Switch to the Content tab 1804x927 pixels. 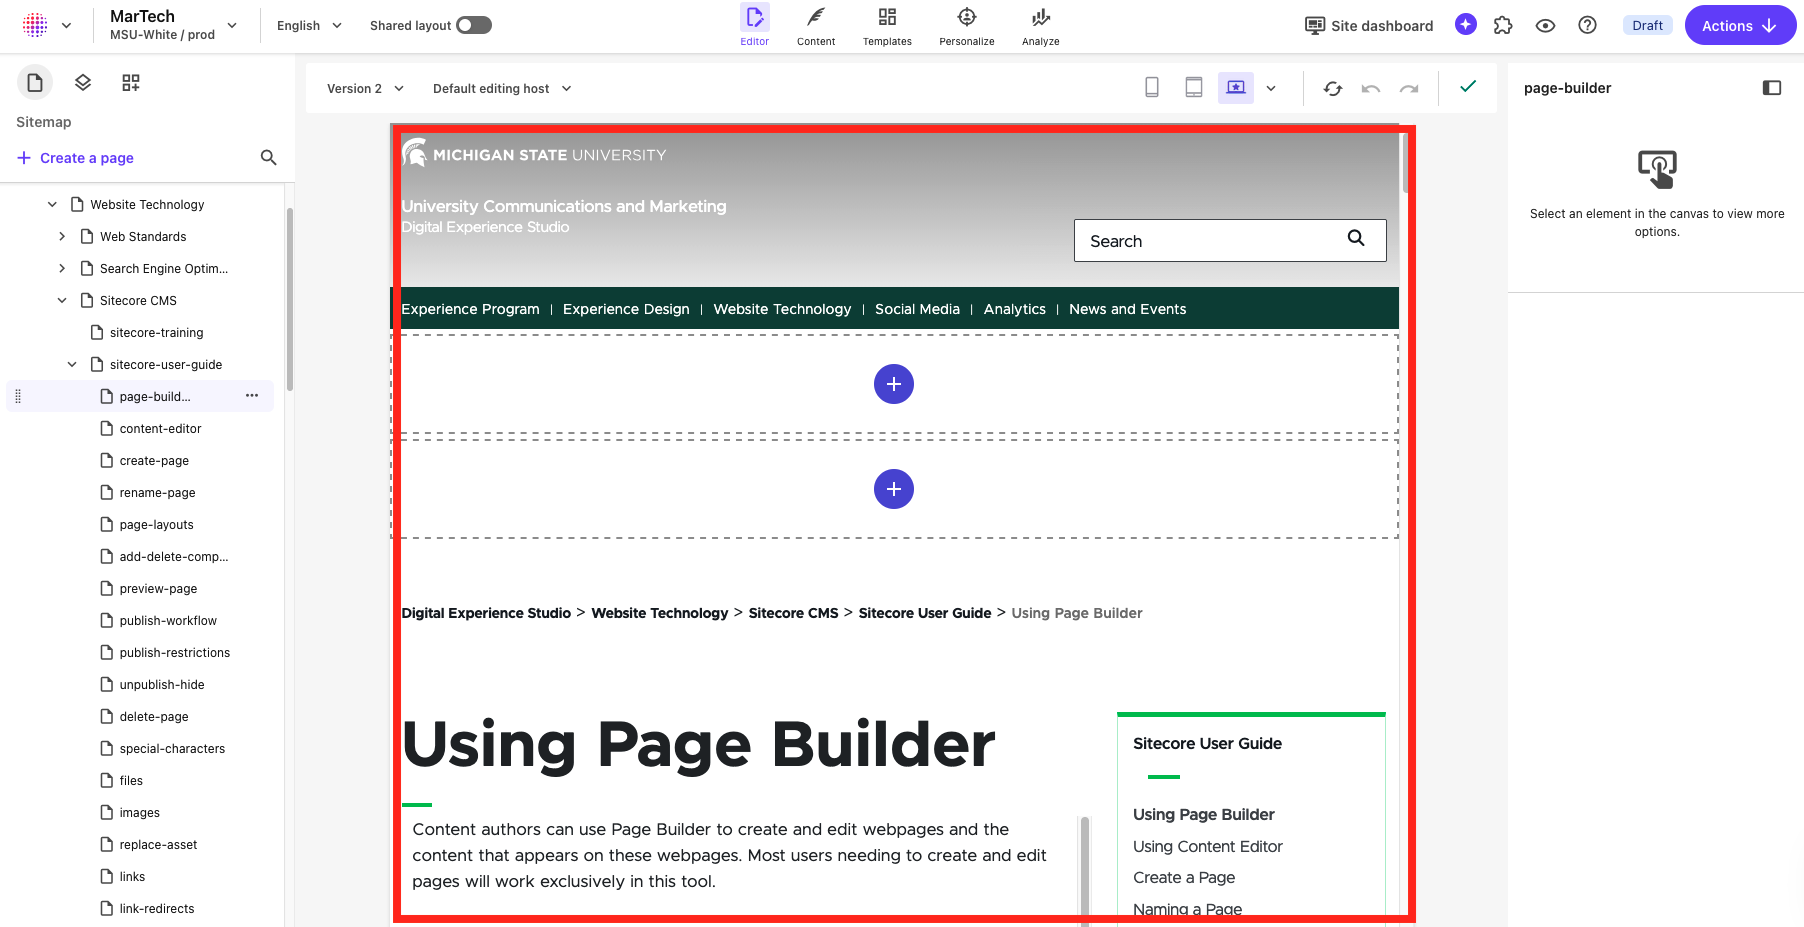coord(816,25)
